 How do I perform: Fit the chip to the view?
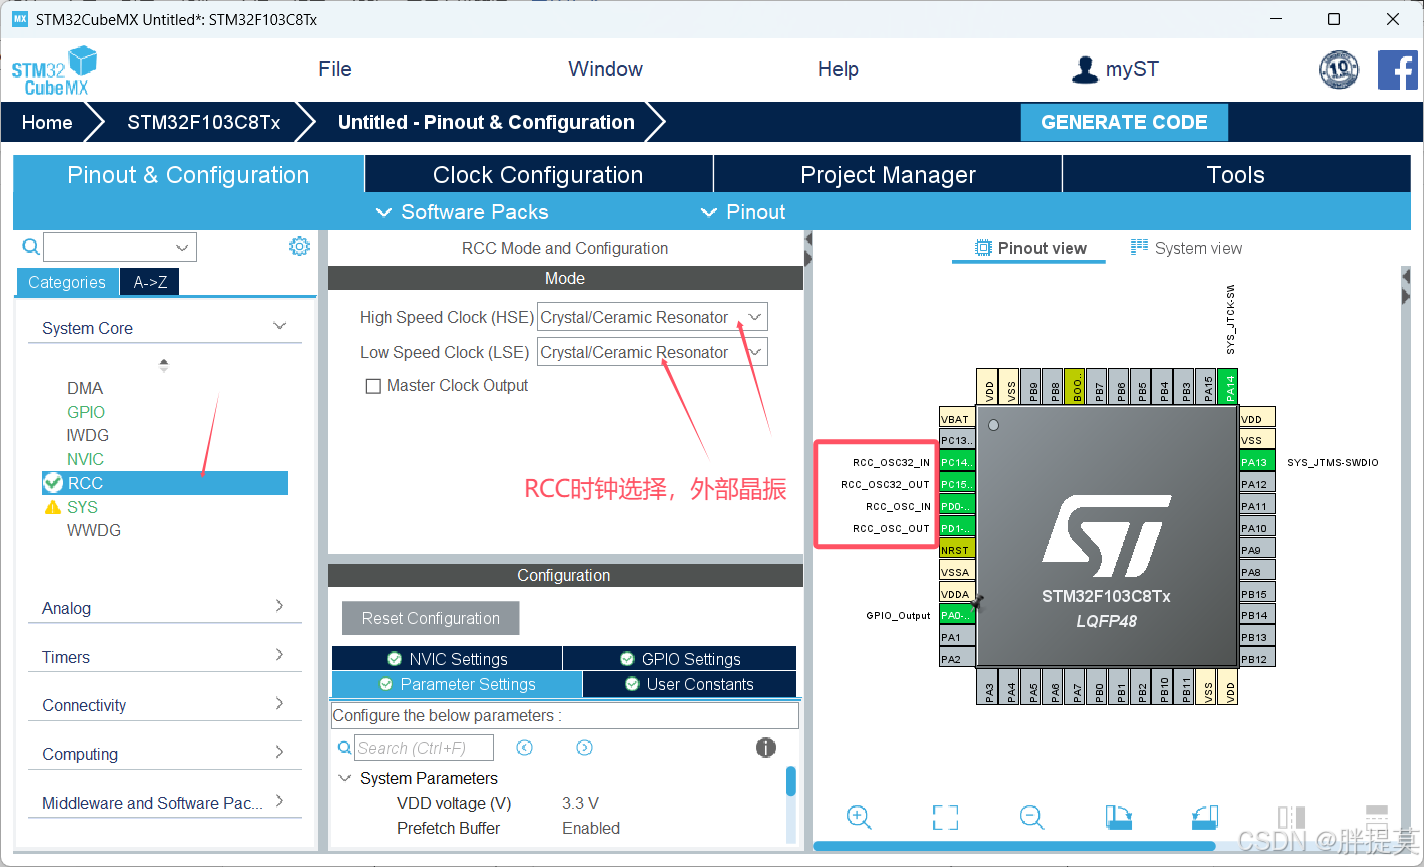[x=945, y=817]
